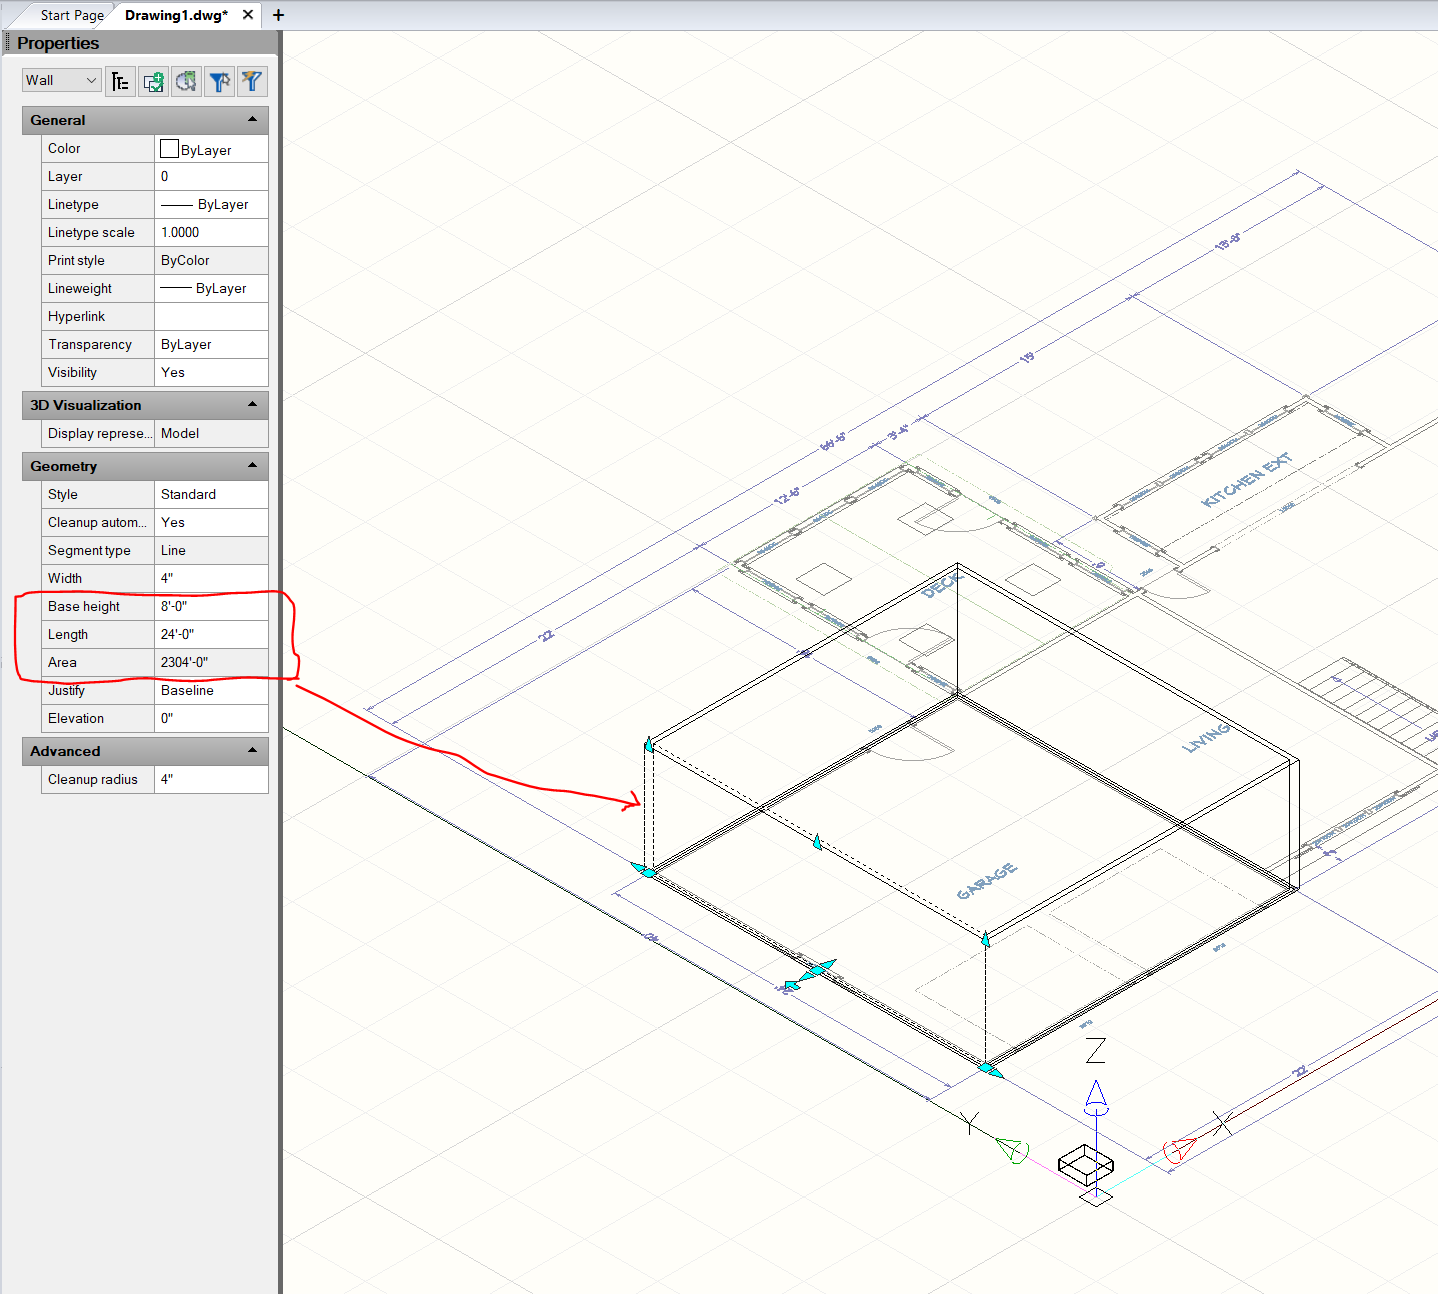This screenshot has height=1294, width=1438.
Task: Open Quick Select funnel with cursor icon
Action: pyautogui.click(x=219, y=81)
